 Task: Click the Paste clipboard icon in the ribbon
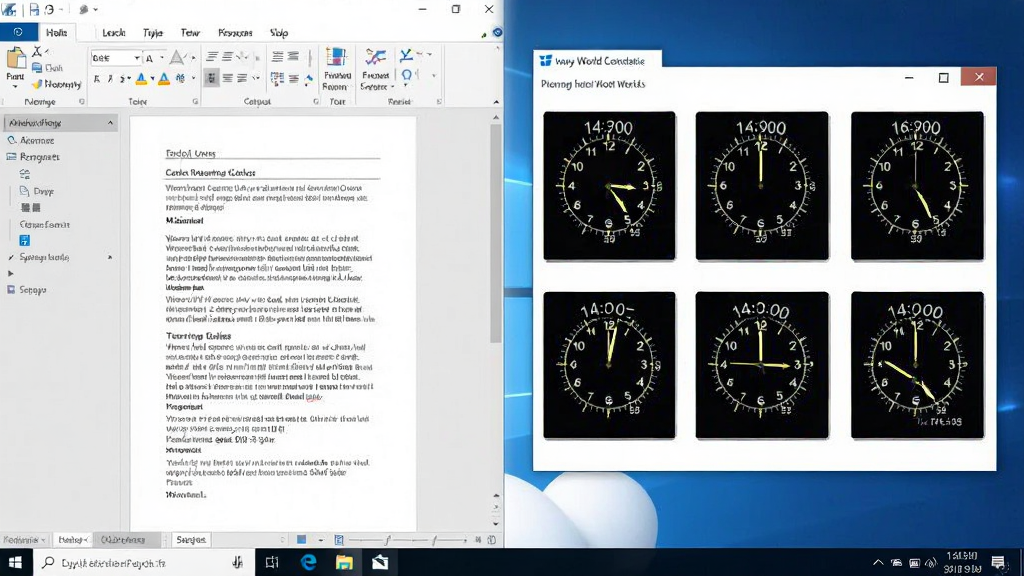pyautogui.click(x=16, y=58)
